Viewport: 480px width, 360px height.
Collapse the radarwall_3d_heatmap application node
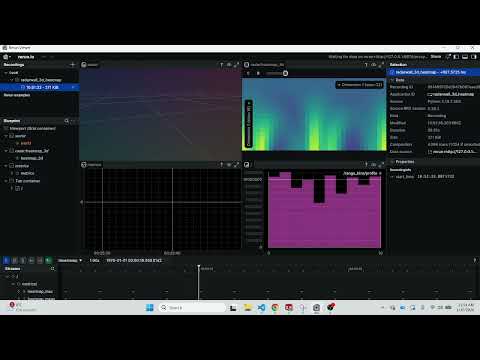pos(12,80)
